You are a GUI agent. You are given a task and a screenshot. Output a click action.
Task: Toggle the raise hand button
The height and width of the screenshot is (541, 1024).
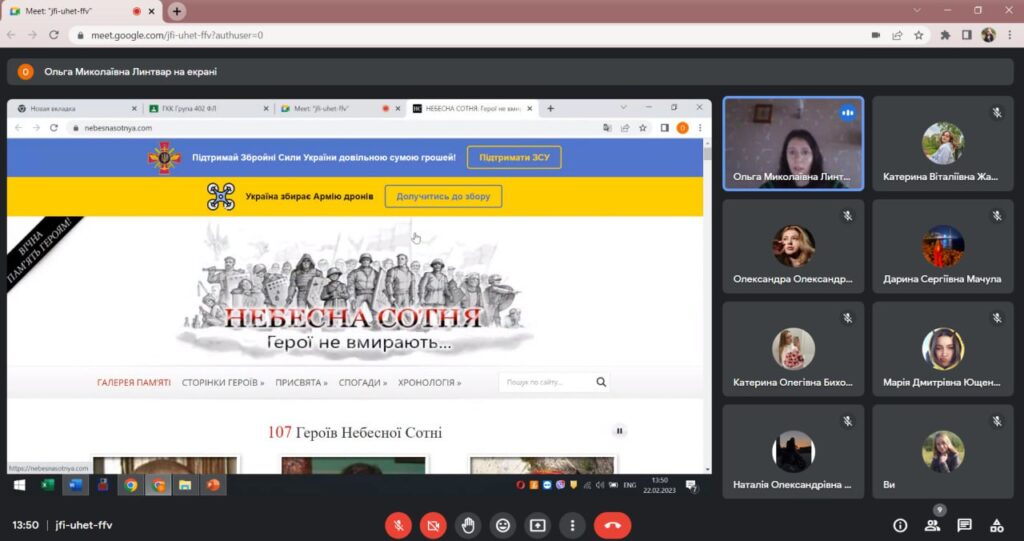pos(468,525)
